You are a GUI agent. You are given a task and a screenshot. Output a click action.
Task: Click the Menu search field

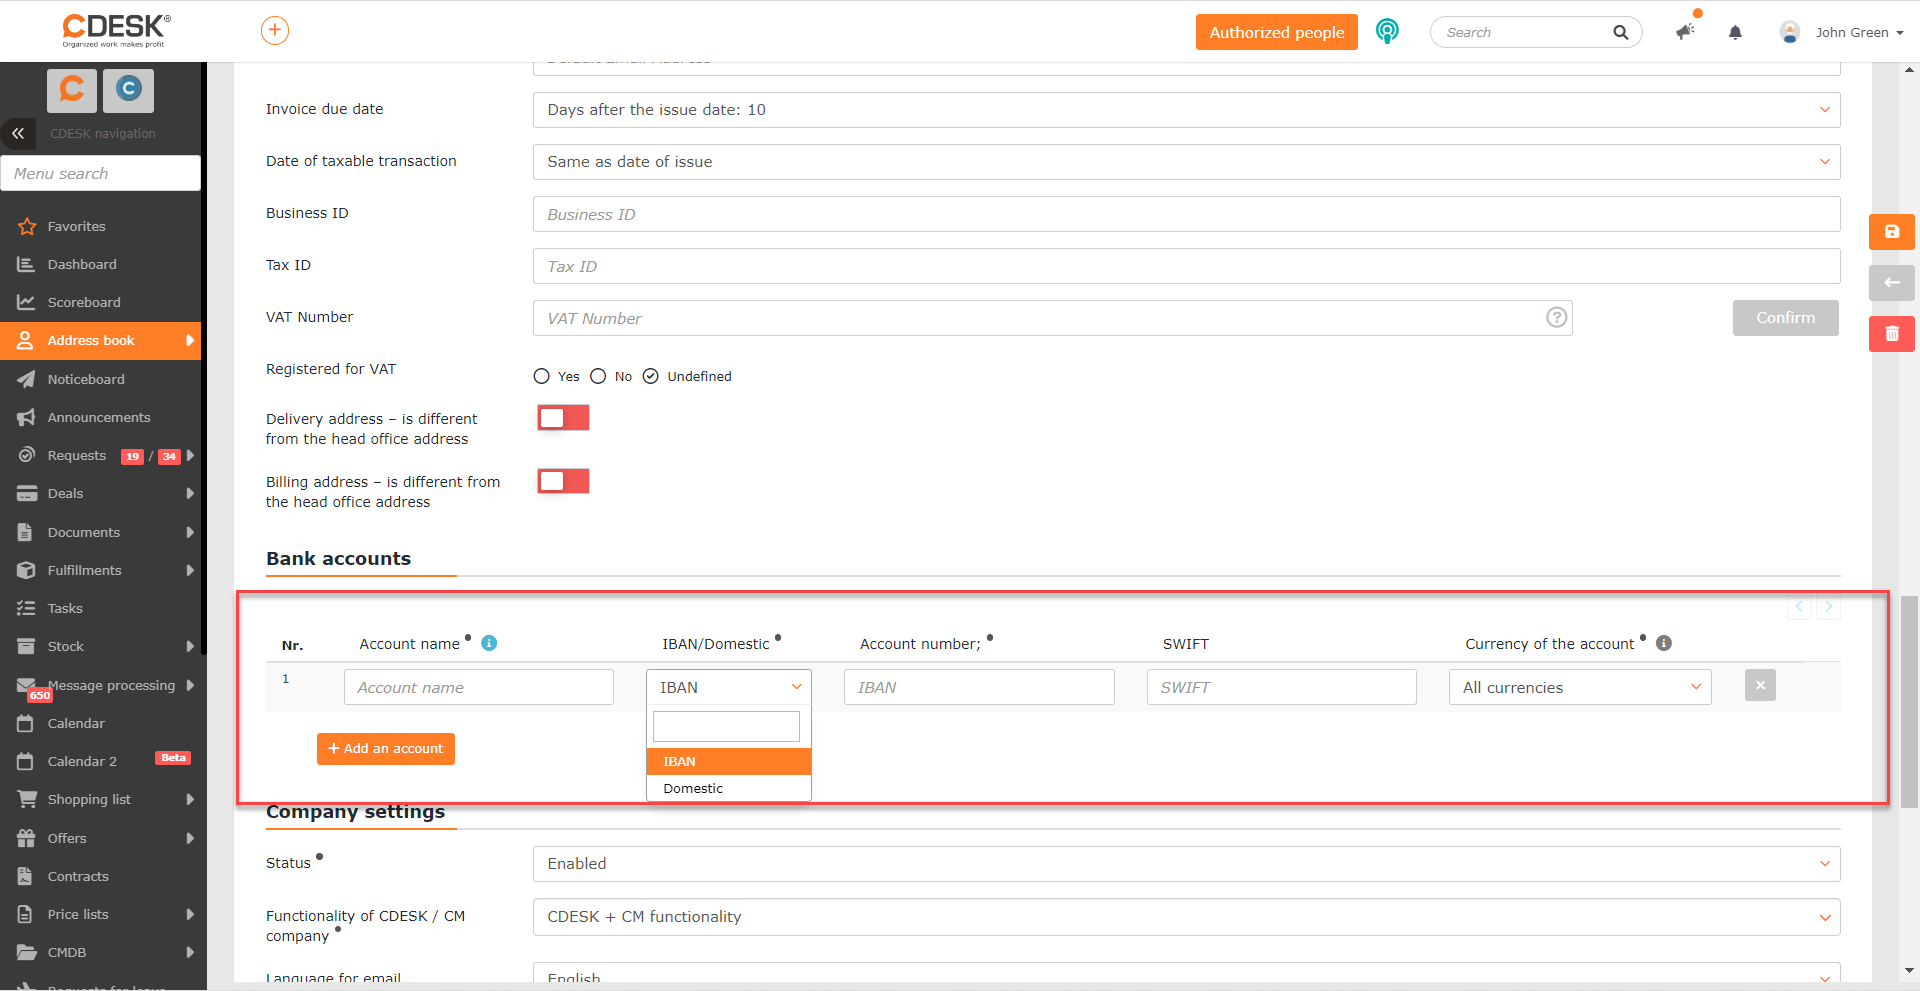click(x=100, y=173)
